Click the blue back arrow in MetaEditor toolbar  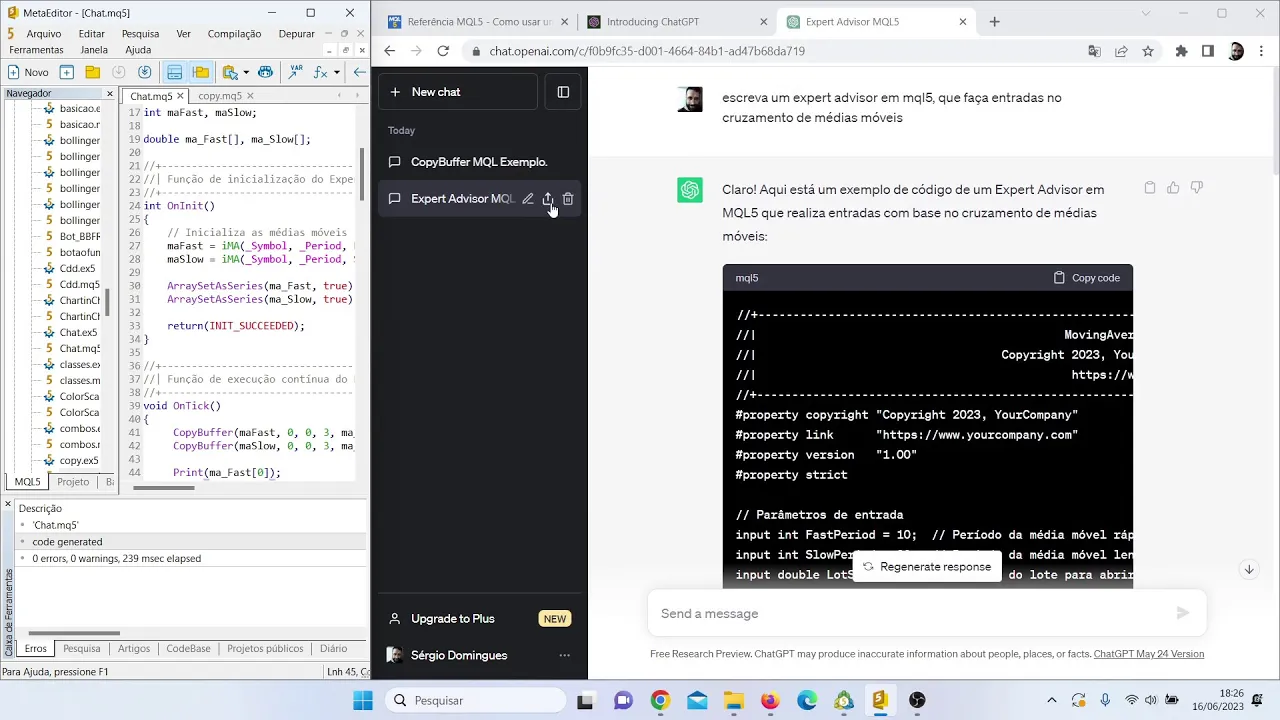(360, 72)
